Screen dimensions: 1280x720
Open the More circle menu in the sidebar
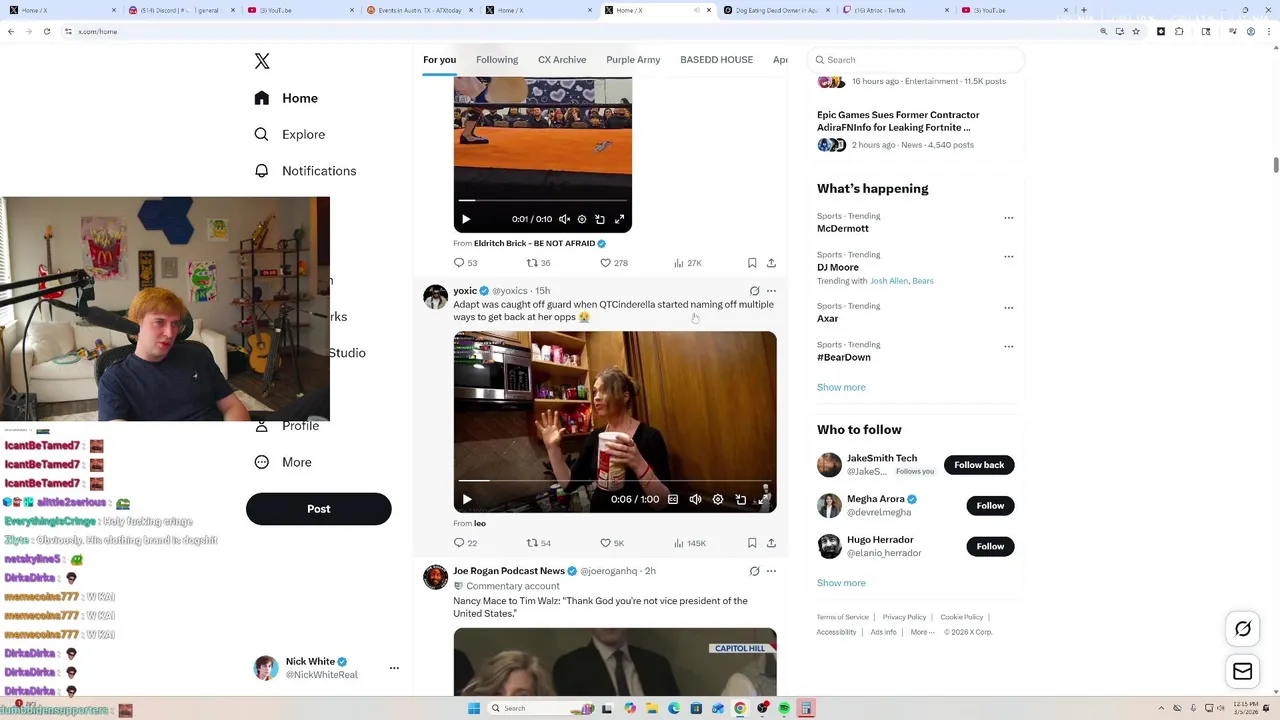pyautogui.click(x=261, y=462)
